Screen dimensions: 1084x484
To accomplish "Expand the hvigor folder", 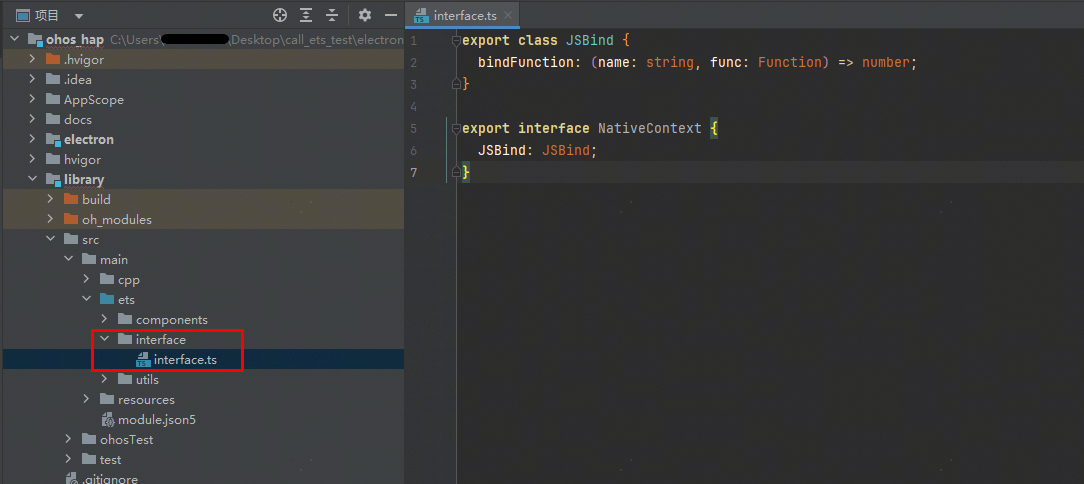I will coord(32,160).
